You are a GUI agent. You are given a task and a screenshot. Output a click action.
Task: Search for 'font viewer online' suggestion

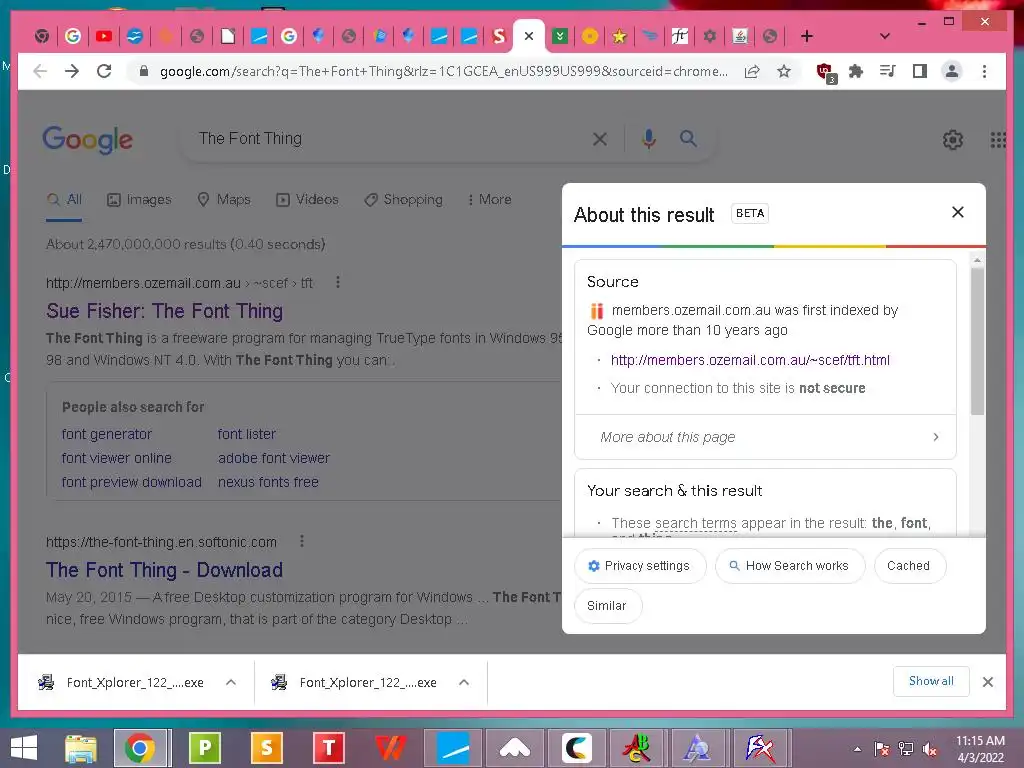(x=117, y=458)
